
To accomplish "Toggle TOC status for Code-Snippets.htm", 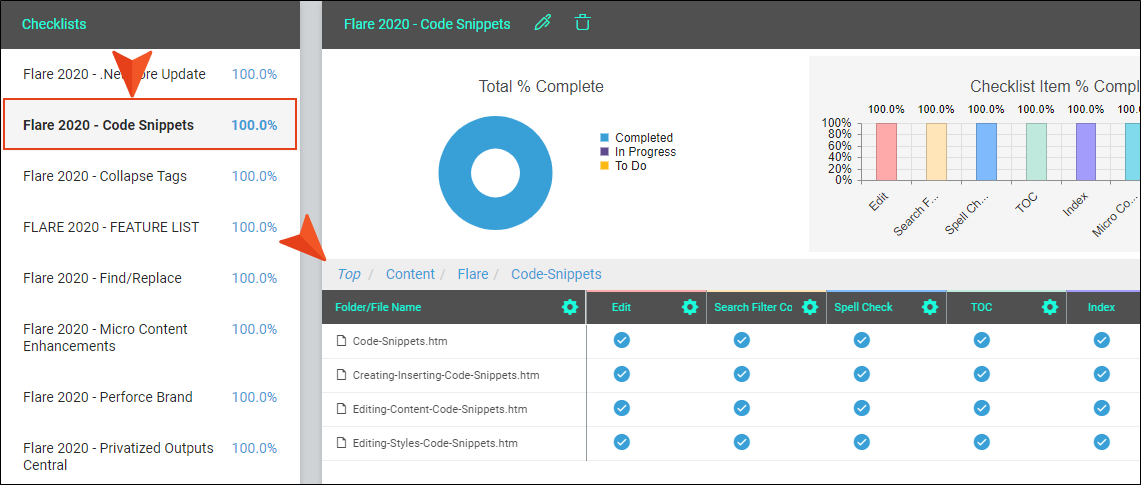I will point(982,340).
